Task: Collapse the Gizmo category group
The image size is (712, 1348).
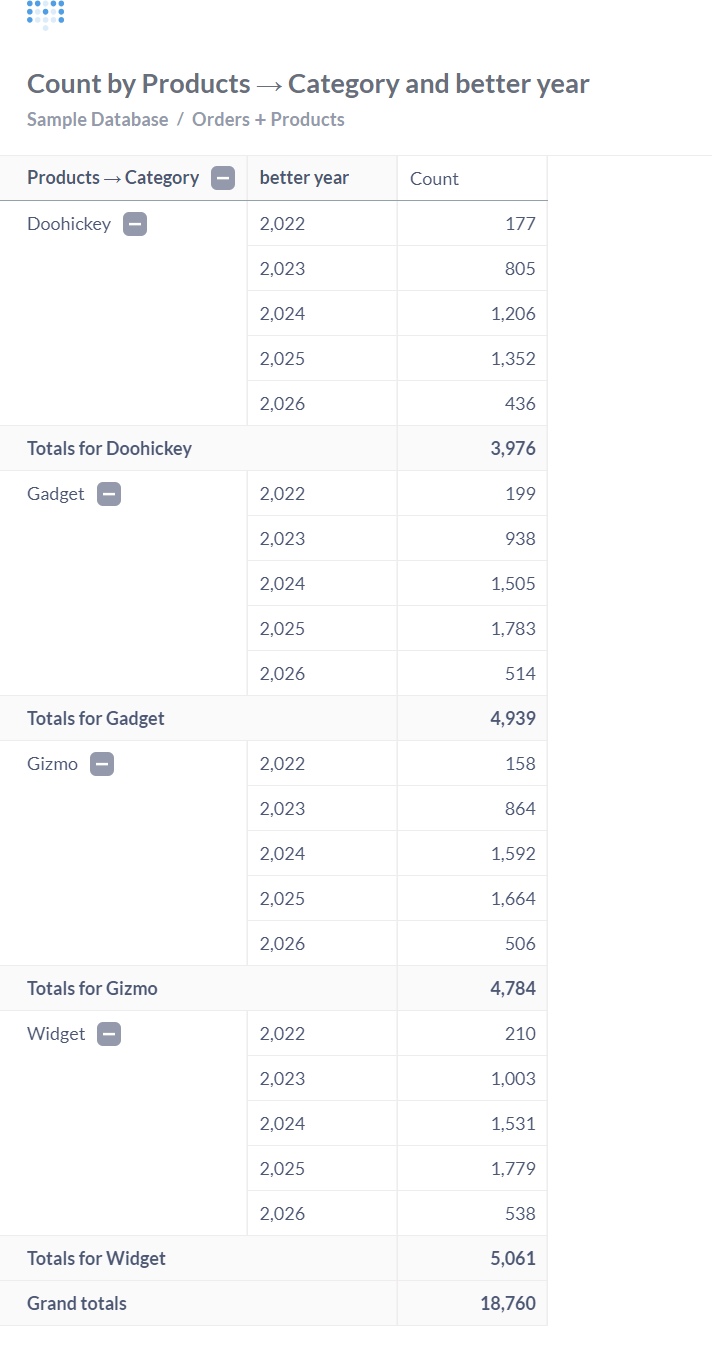Action: pyautogui.click(x=101, y=763)
